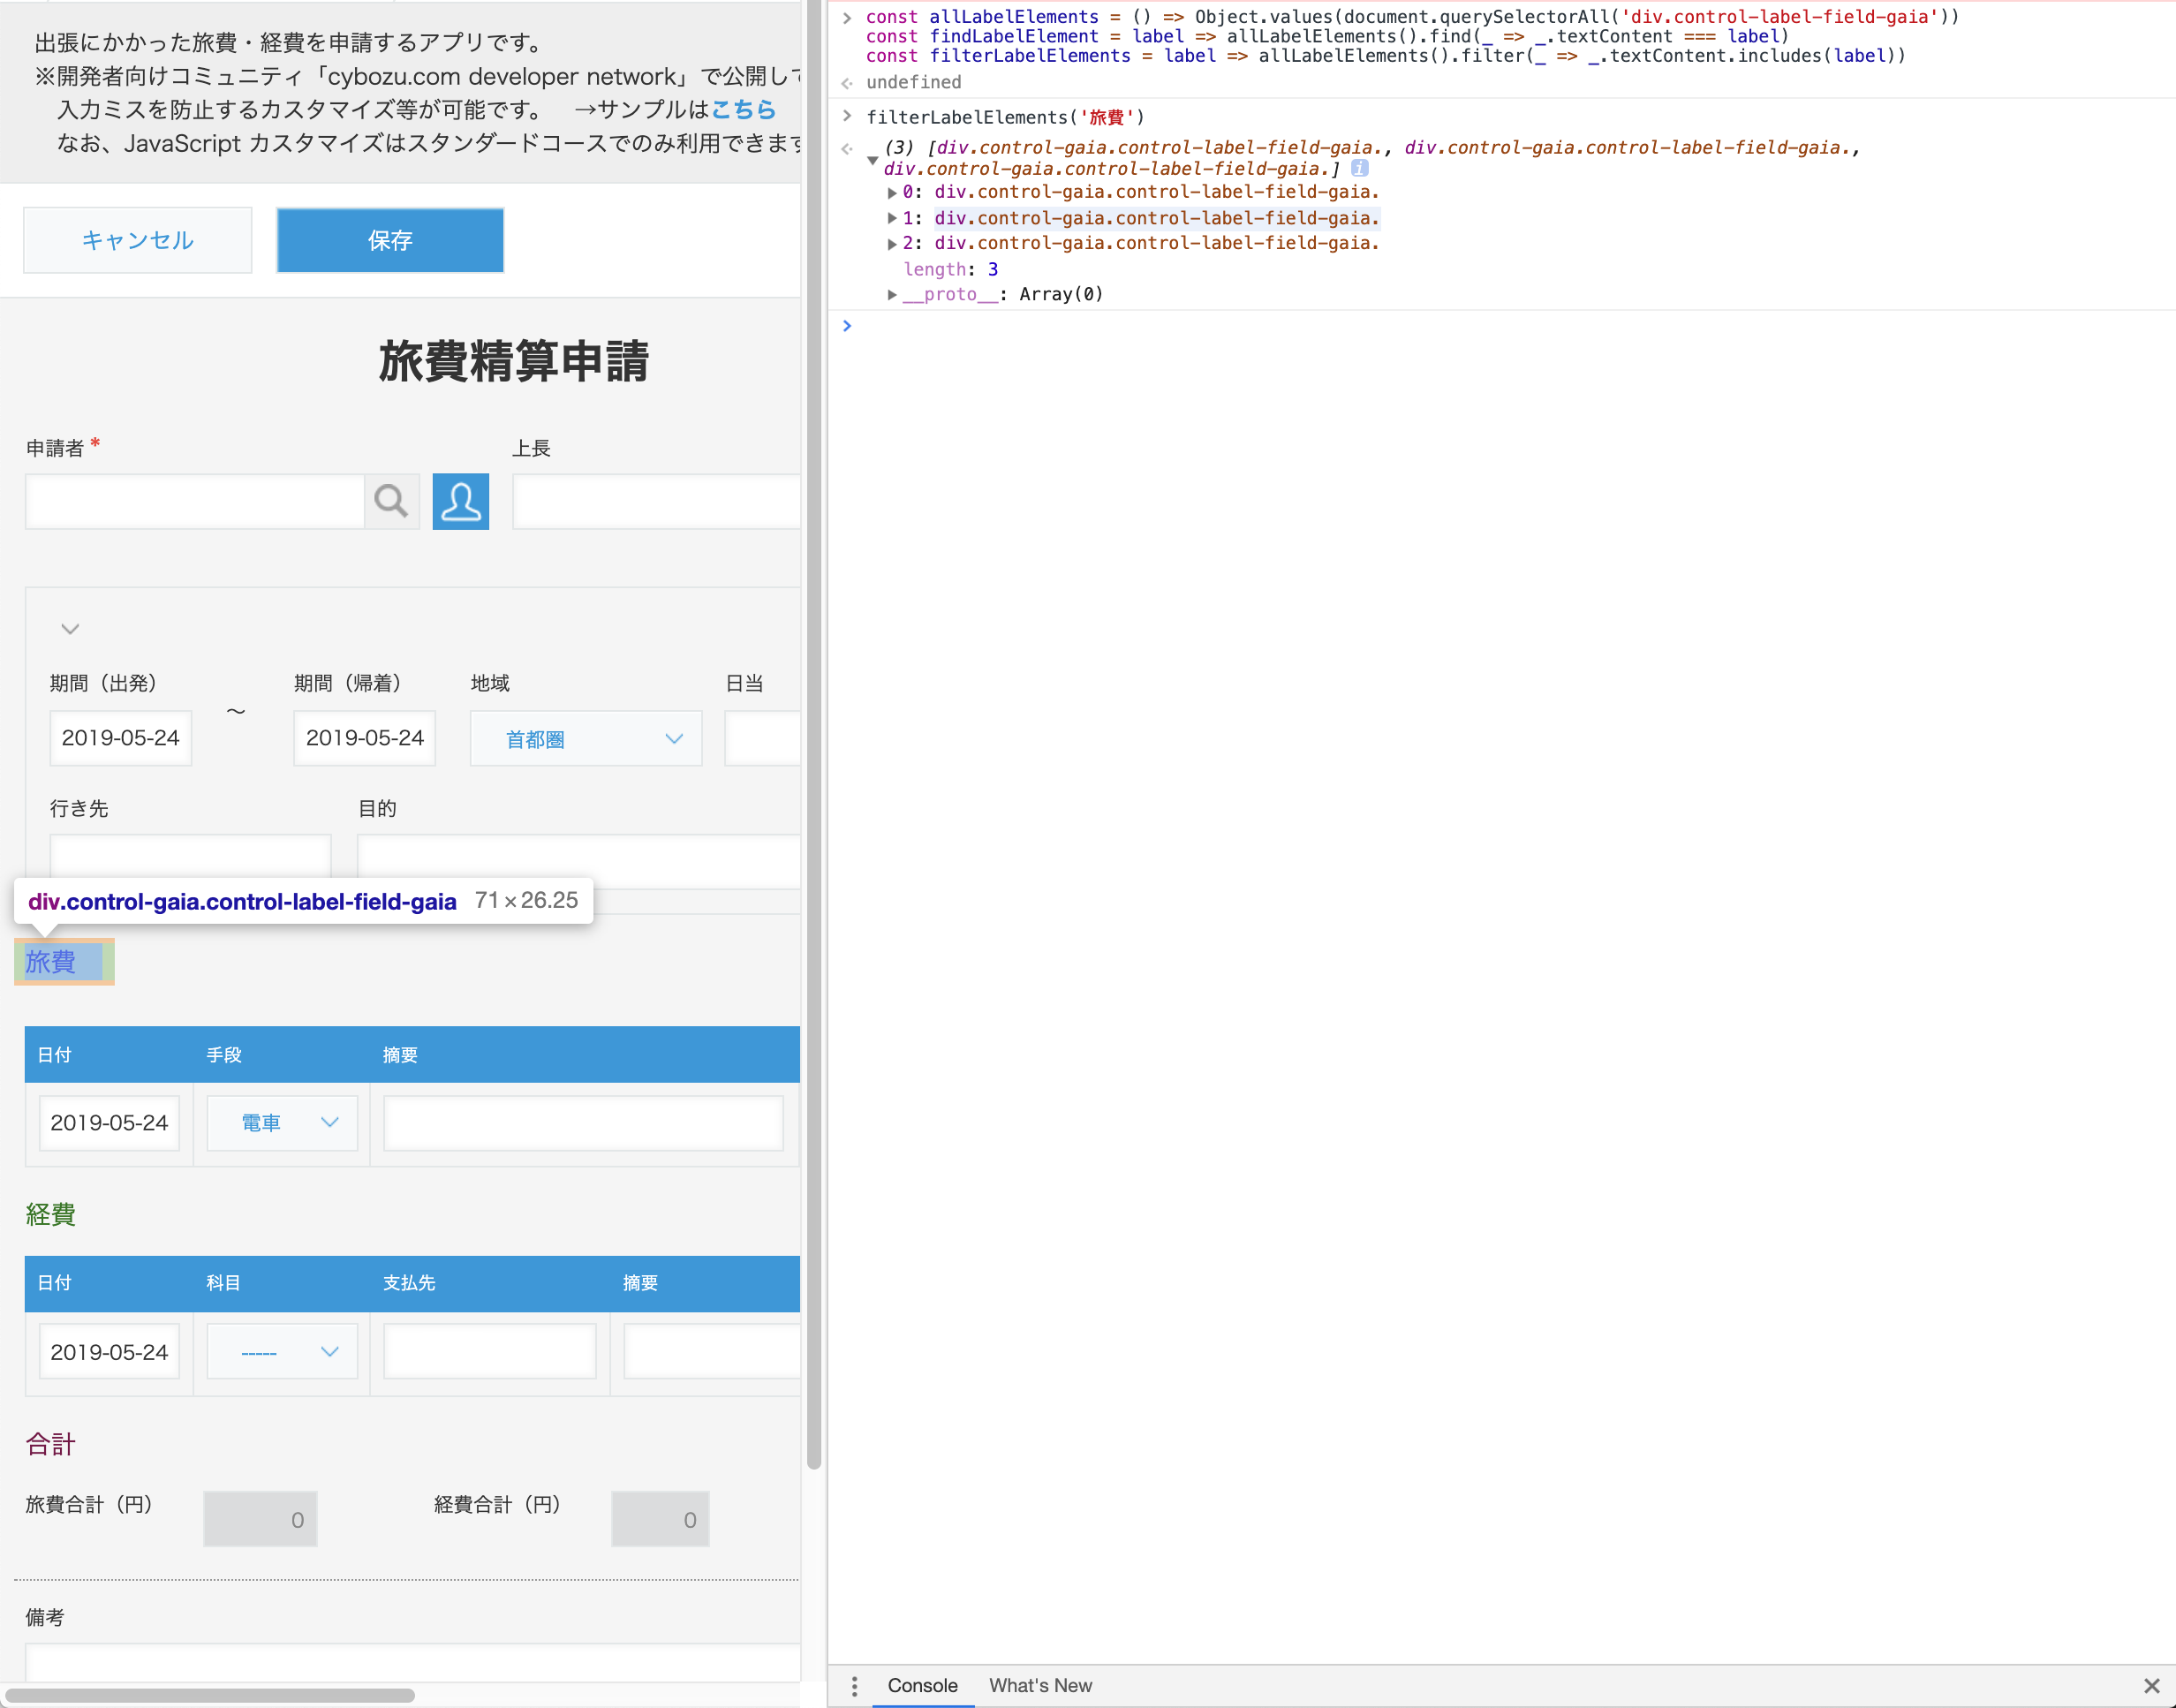Image resolution: width=2176 pixels, height=1708 pixels.
Task: Expand array item 0 in console
Action: (x=891, y=192)
